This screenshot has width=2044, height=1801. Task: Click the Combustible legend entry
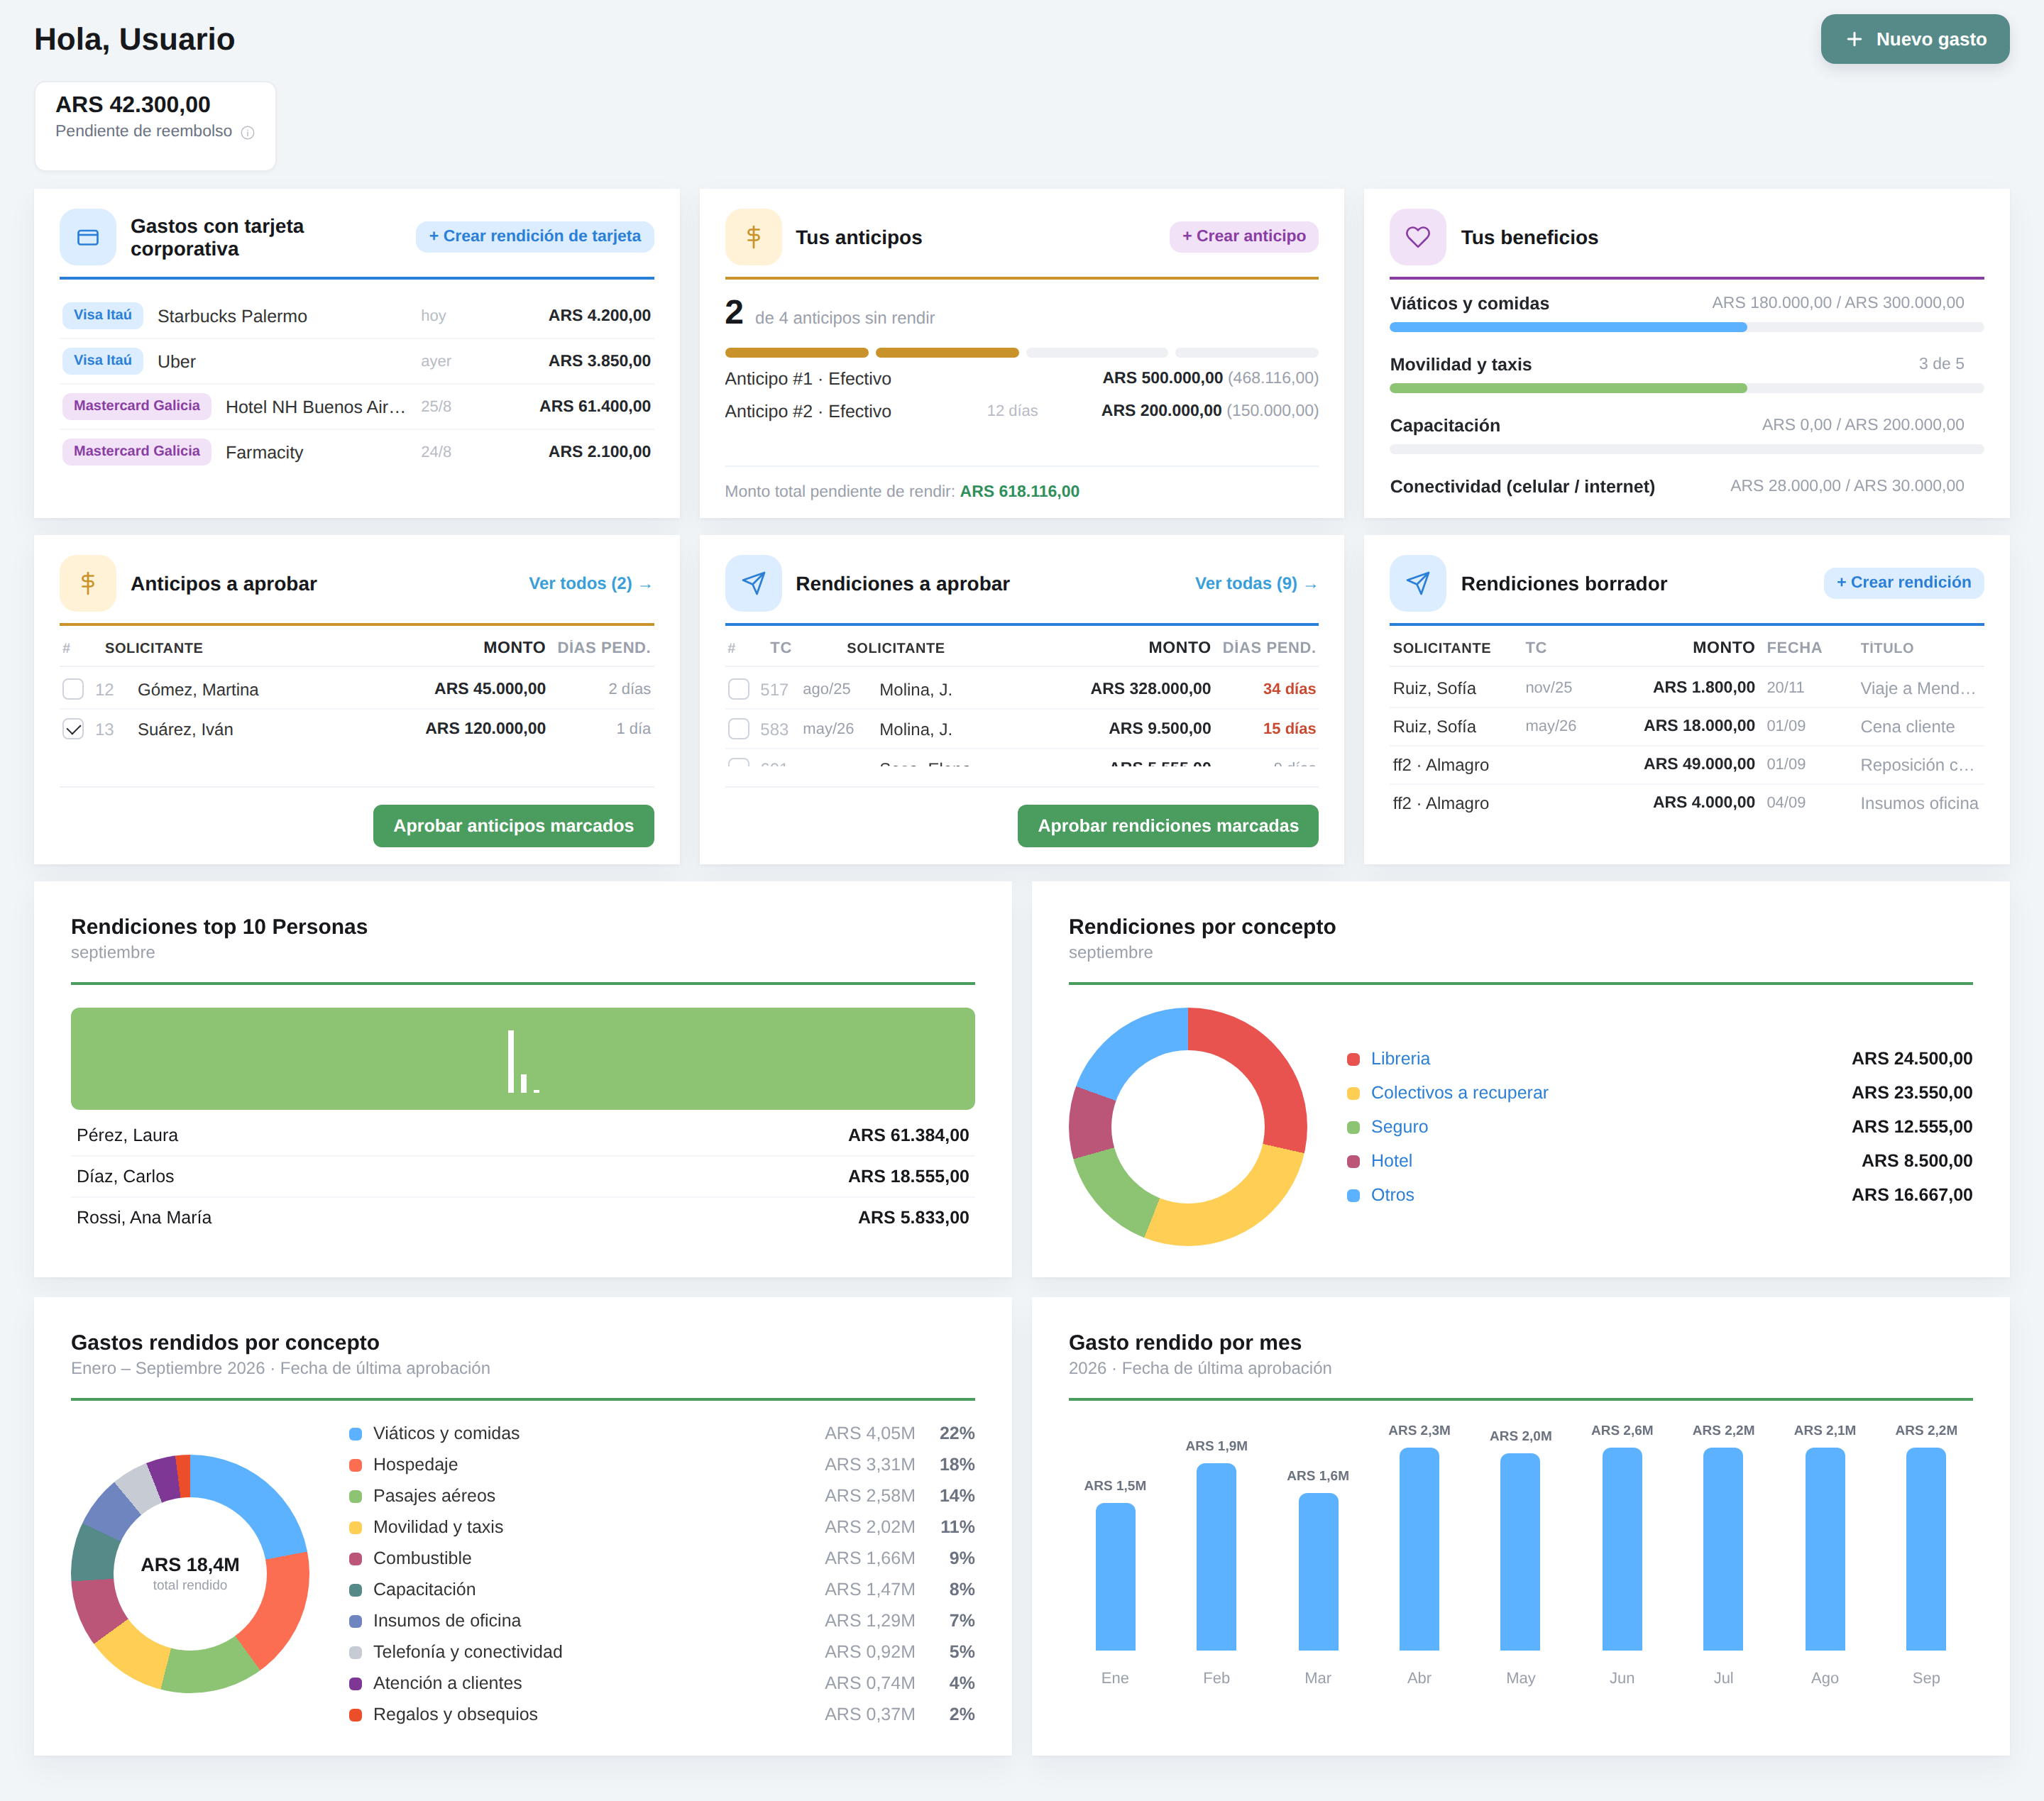[661, 1558]
